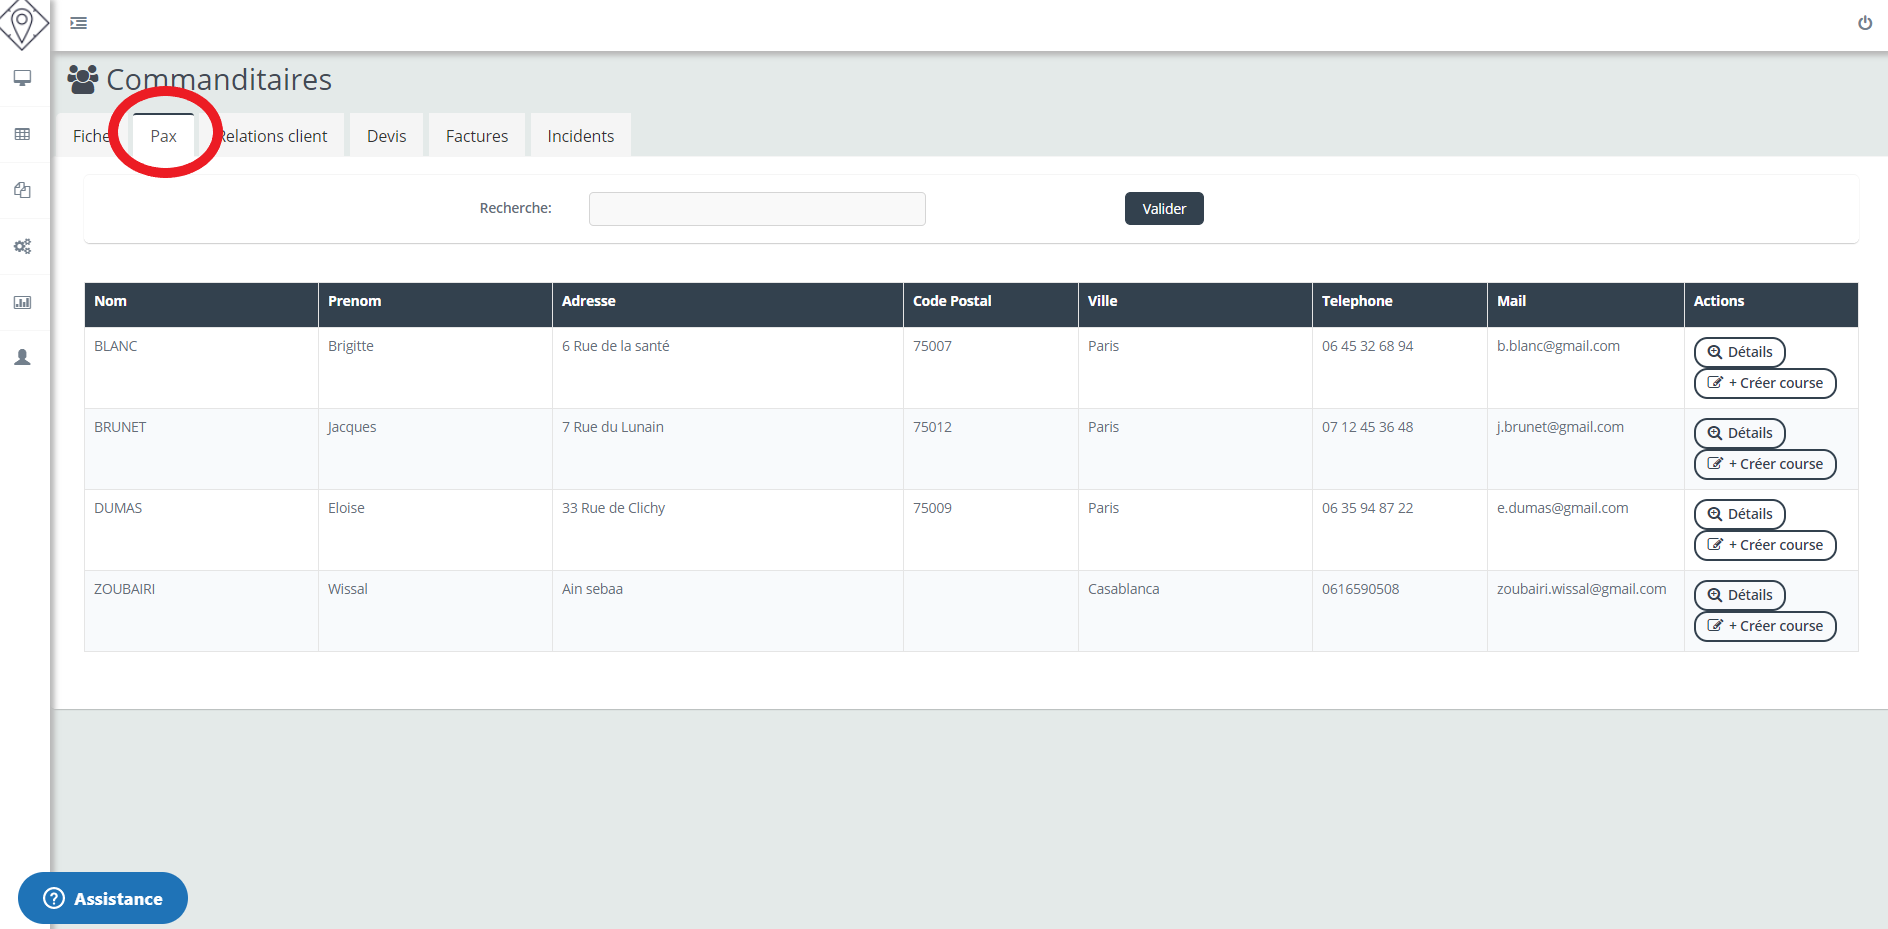Switch to the Devis tab
The width and height of the screenshot is (1888, 929).
[386, 136]
